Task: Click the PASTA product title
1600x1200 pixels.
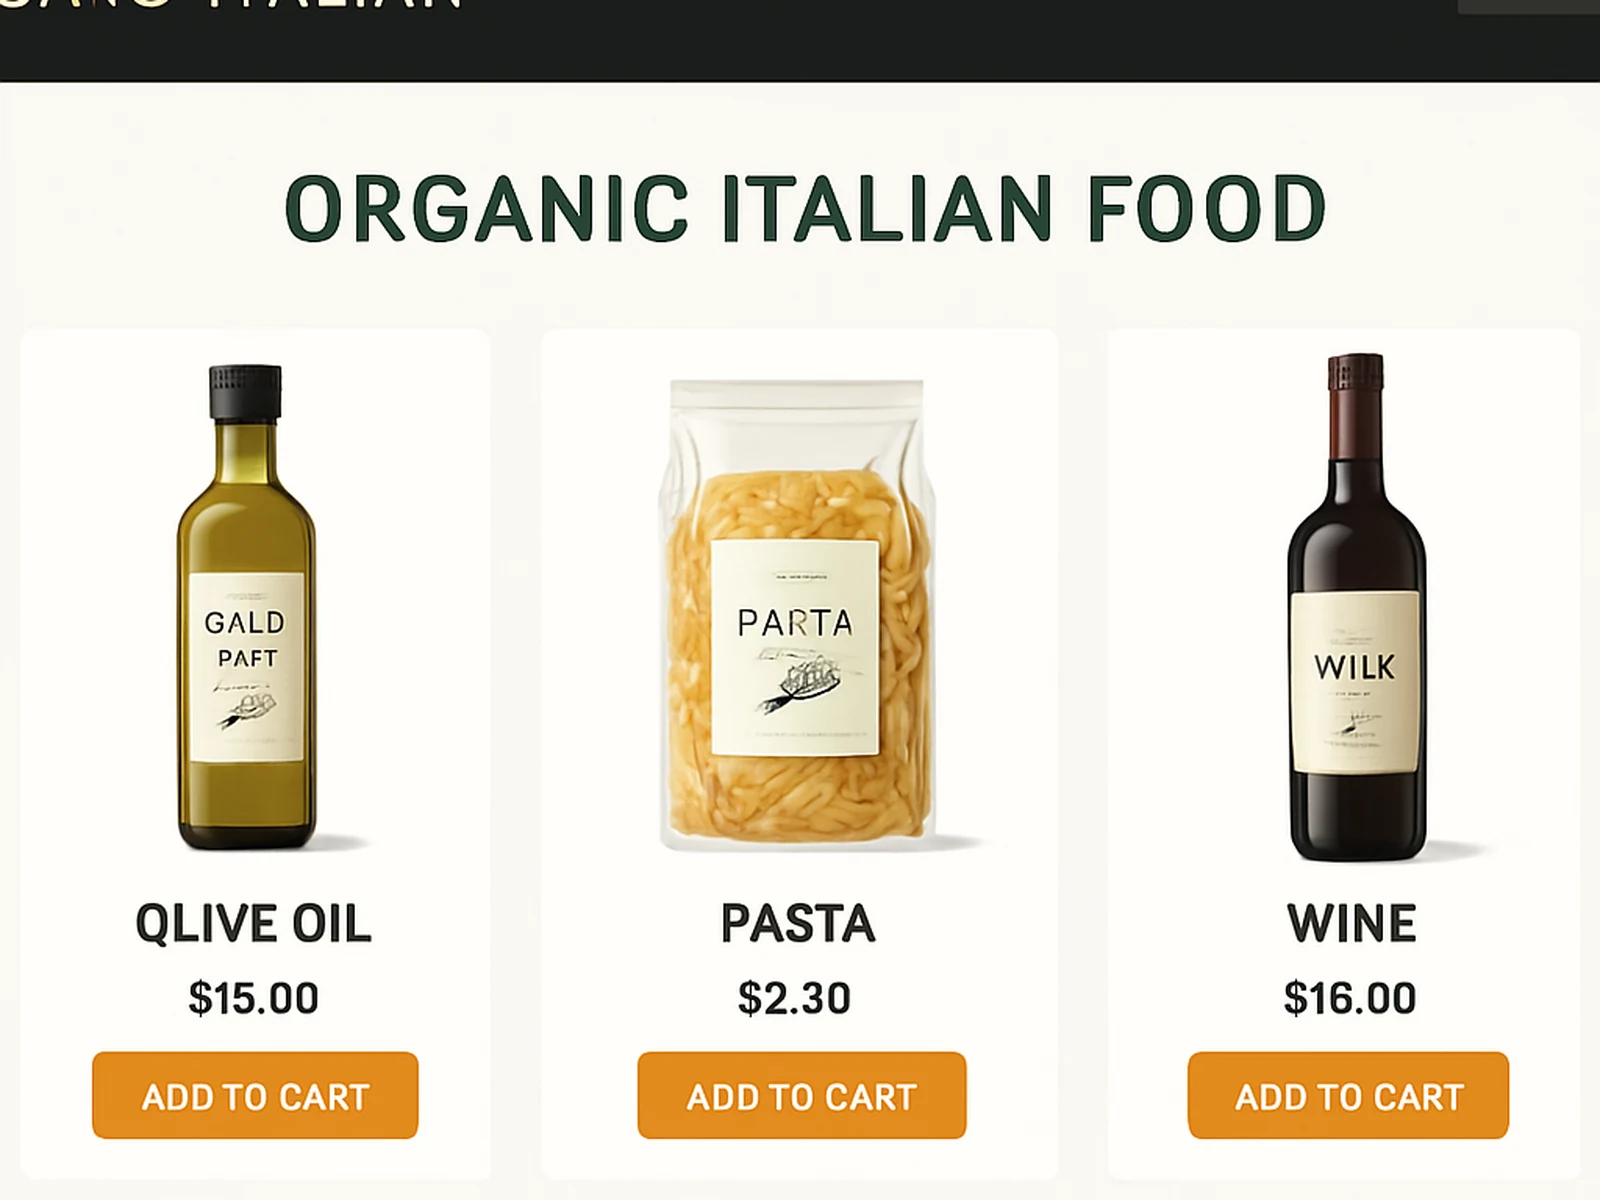Action: (798, 923)
